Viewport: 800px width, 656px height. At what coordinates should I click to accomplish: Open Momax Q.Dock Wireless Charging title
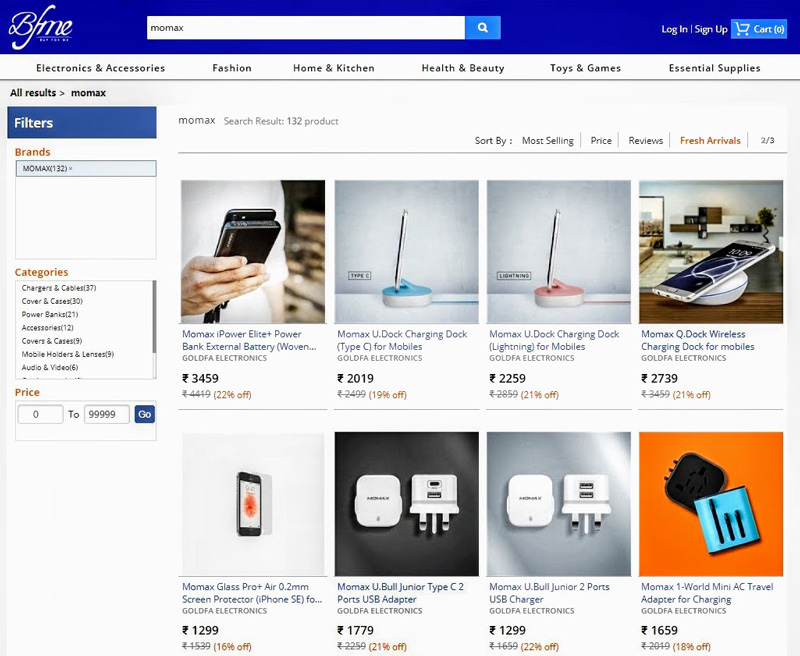[697, 340]
